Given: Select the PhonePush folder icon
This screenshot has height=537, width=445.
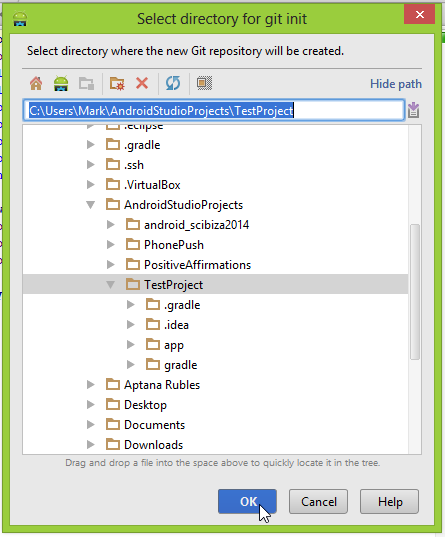Looking at the screenshot, I should point(133,245).
